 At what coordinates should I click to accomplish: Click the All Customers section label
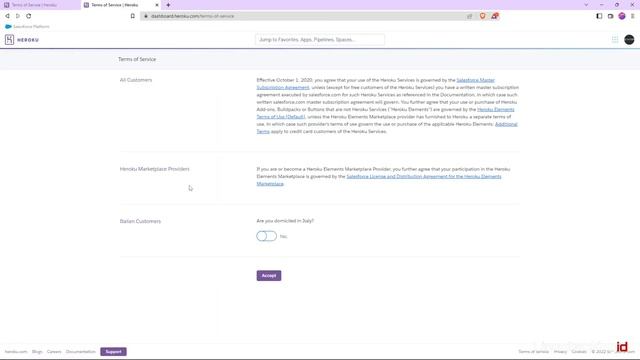(x=136, y=80)
